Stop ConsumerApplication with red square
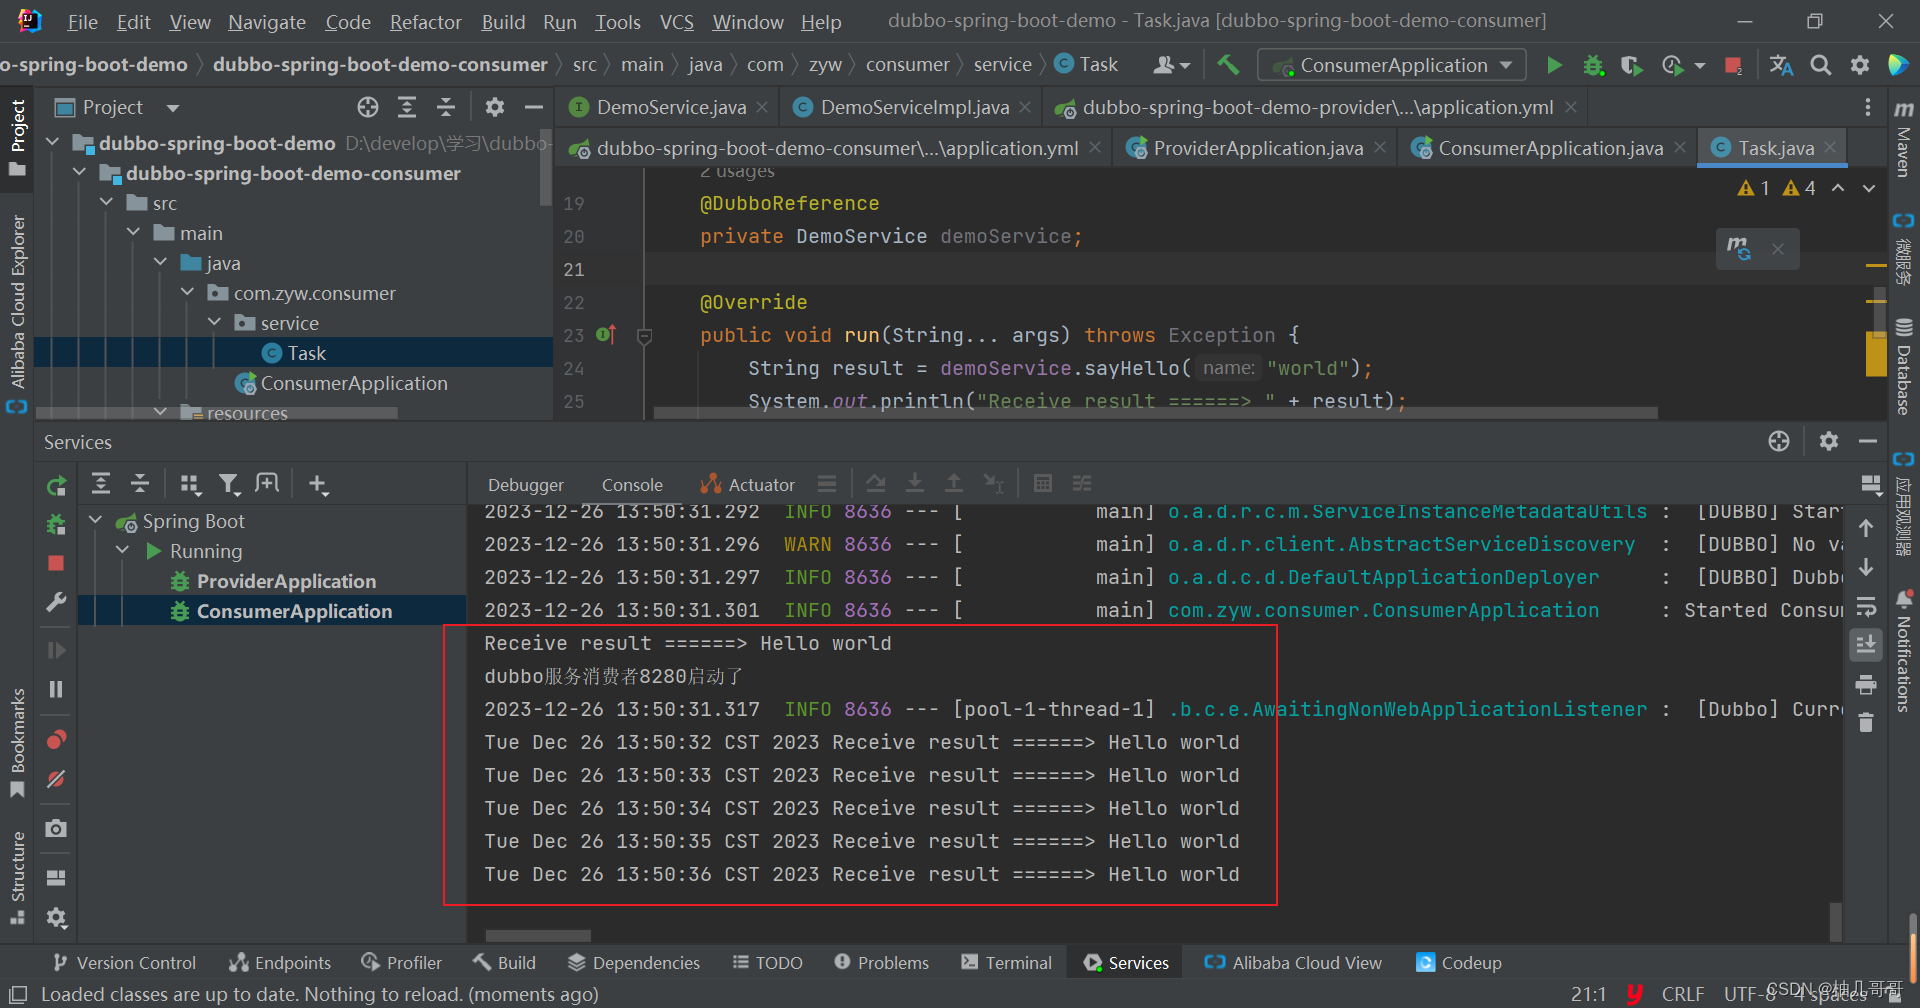 click(x=56, y=563)
